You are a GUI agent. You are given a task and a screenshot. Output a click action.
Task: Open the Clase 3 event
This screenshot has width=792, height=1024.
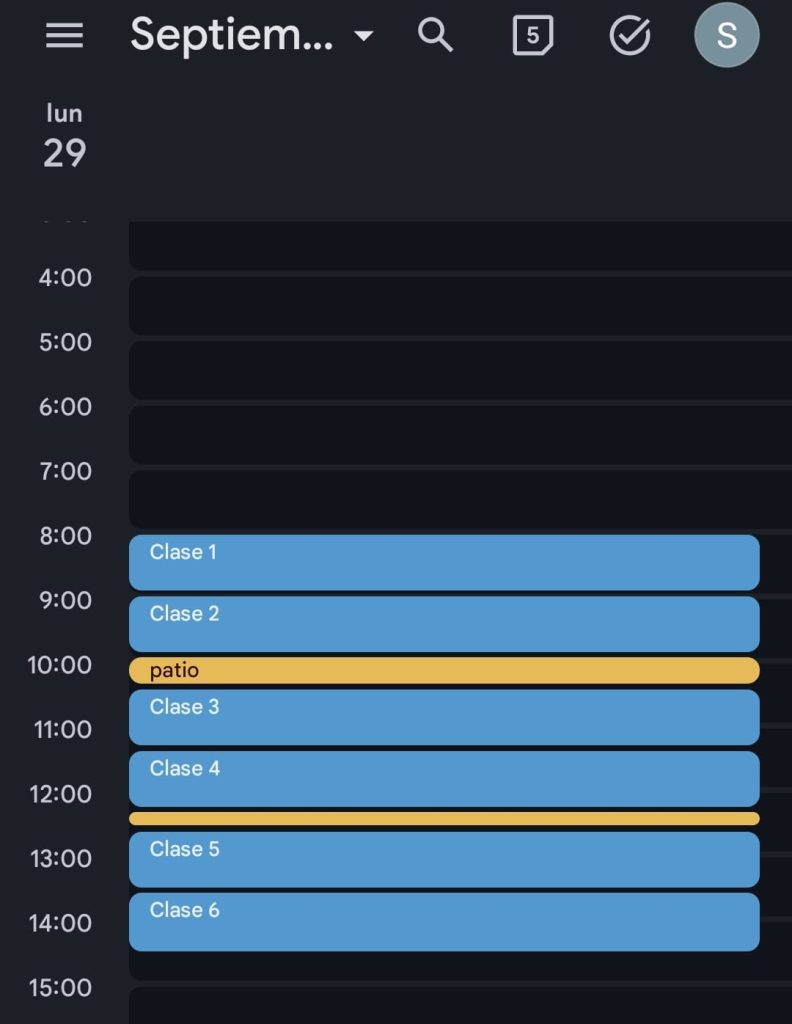click(444, 717)
